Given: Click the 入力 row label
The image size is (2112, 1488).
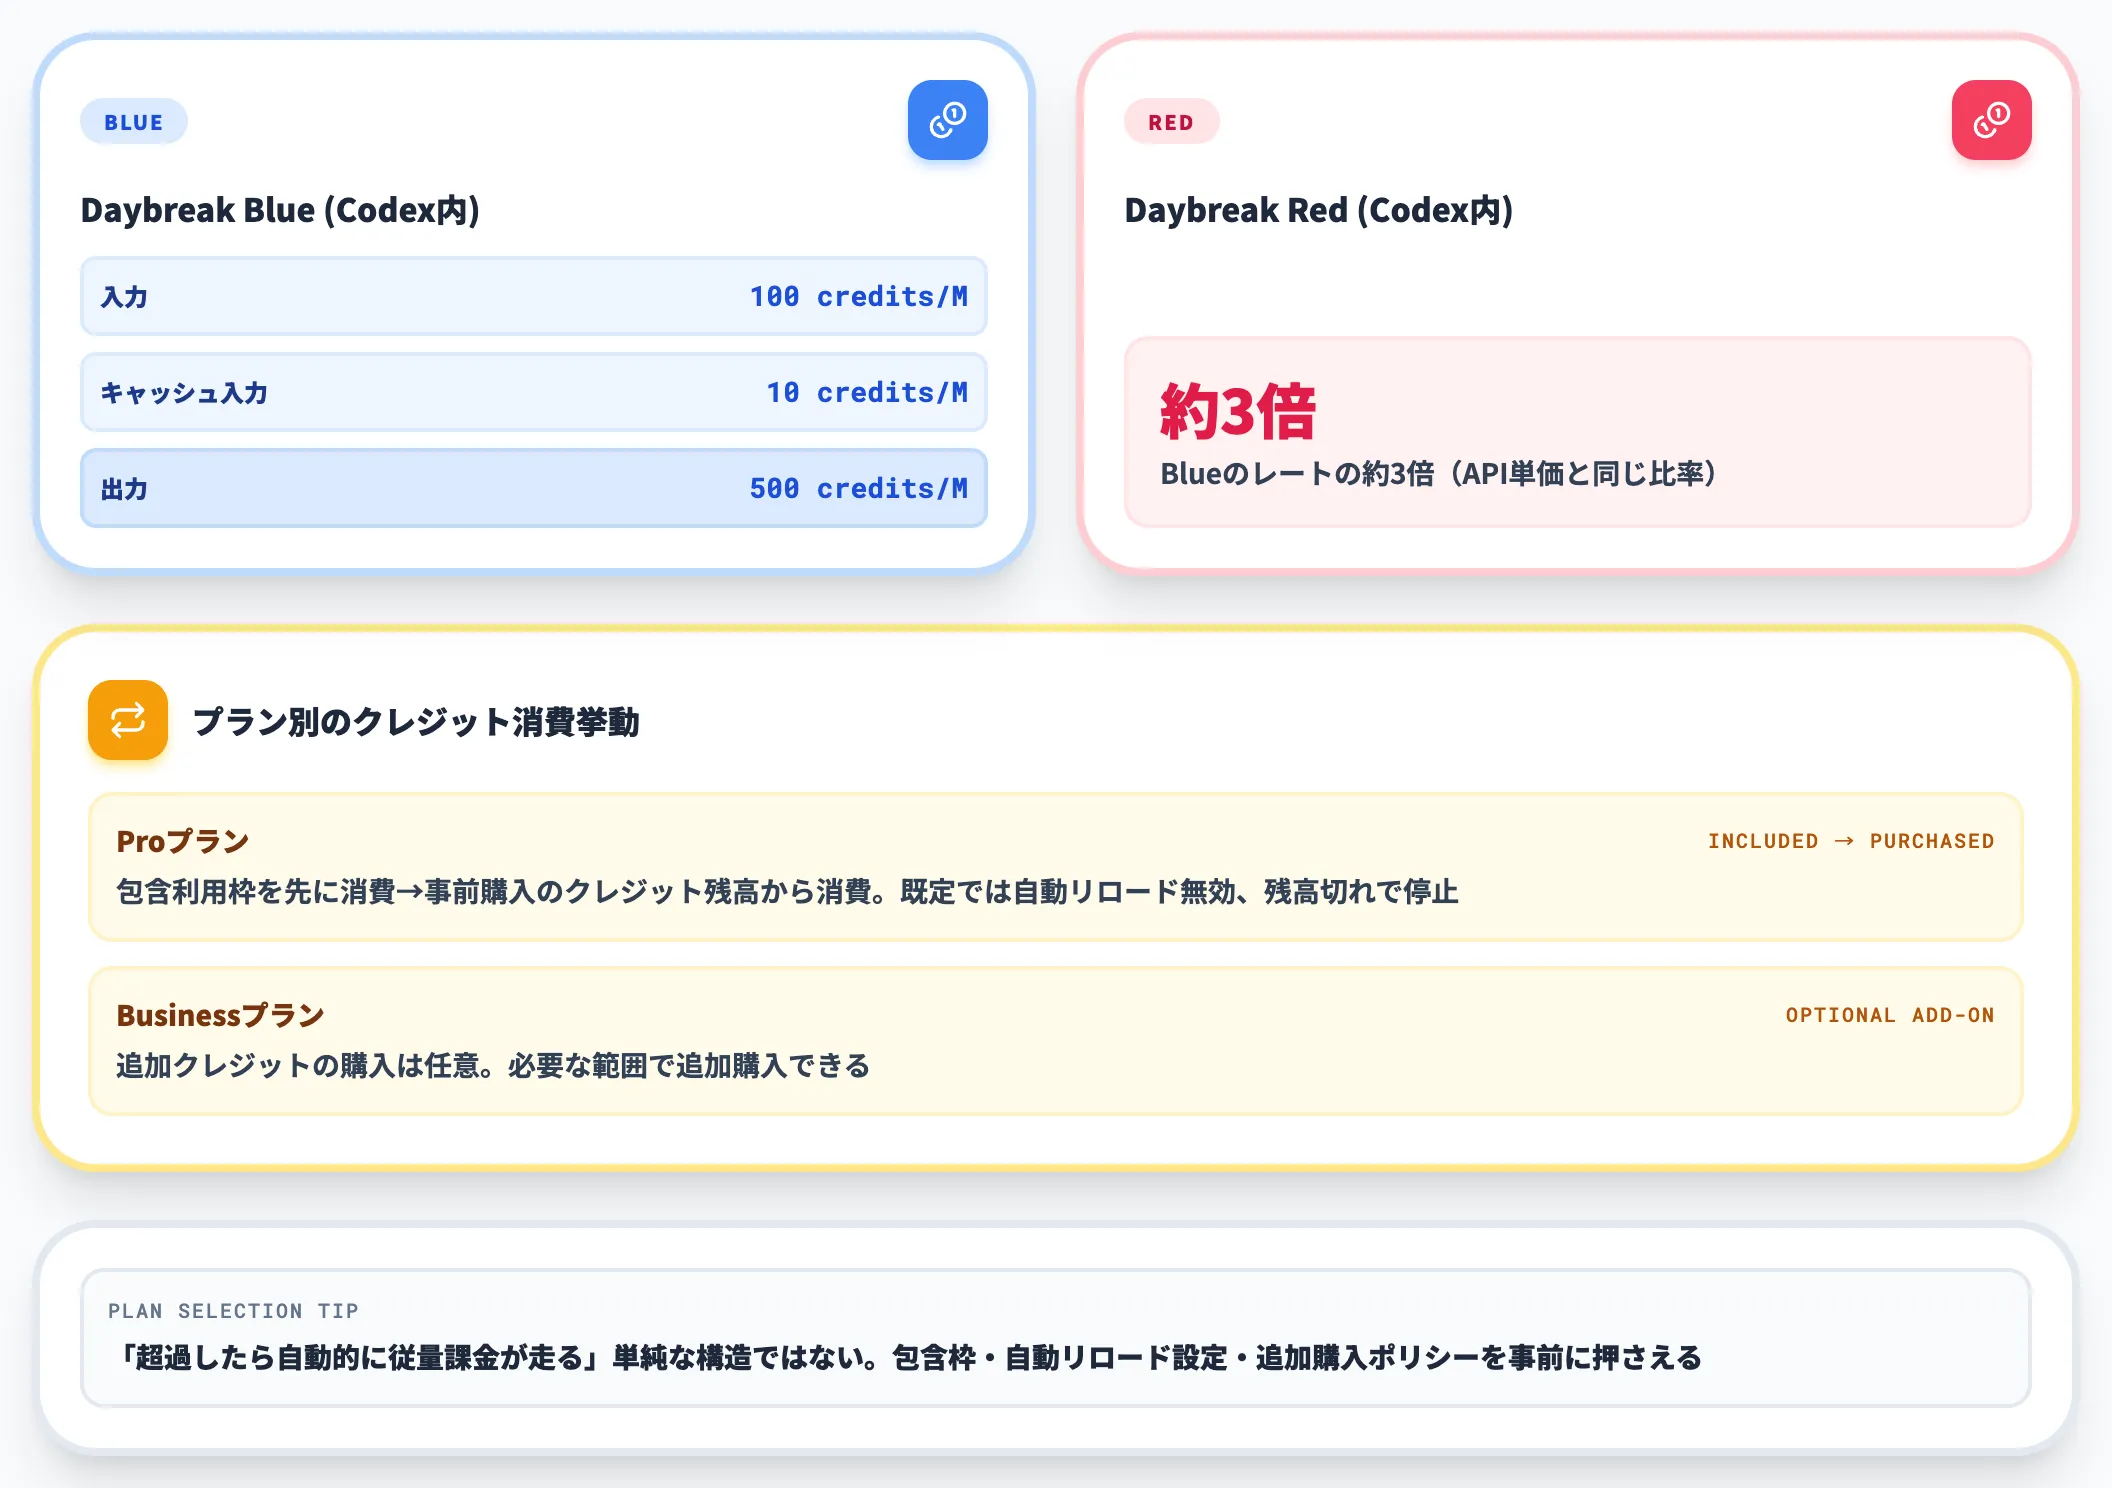Looking at the screenshot, I should [124, 297].
